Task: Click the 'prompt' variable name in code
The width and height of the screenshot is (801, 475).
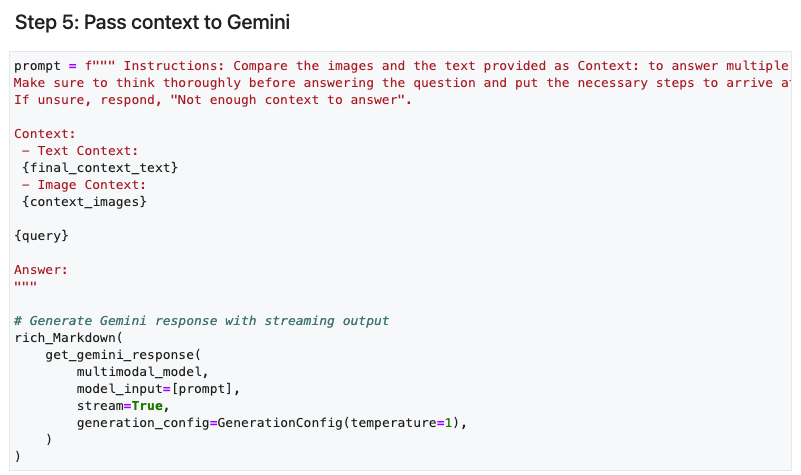Action: click(x=37, y=66)
